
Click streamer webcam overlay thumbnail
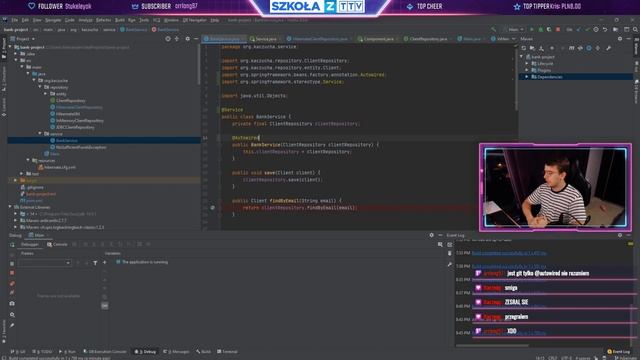[556, 188]
